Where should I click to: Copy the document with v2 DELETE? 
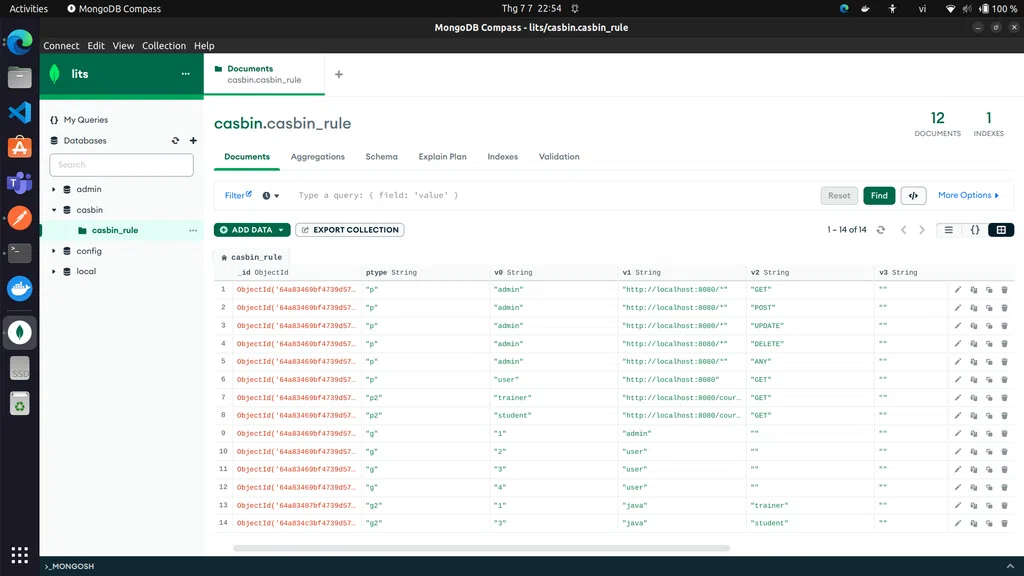973,344
